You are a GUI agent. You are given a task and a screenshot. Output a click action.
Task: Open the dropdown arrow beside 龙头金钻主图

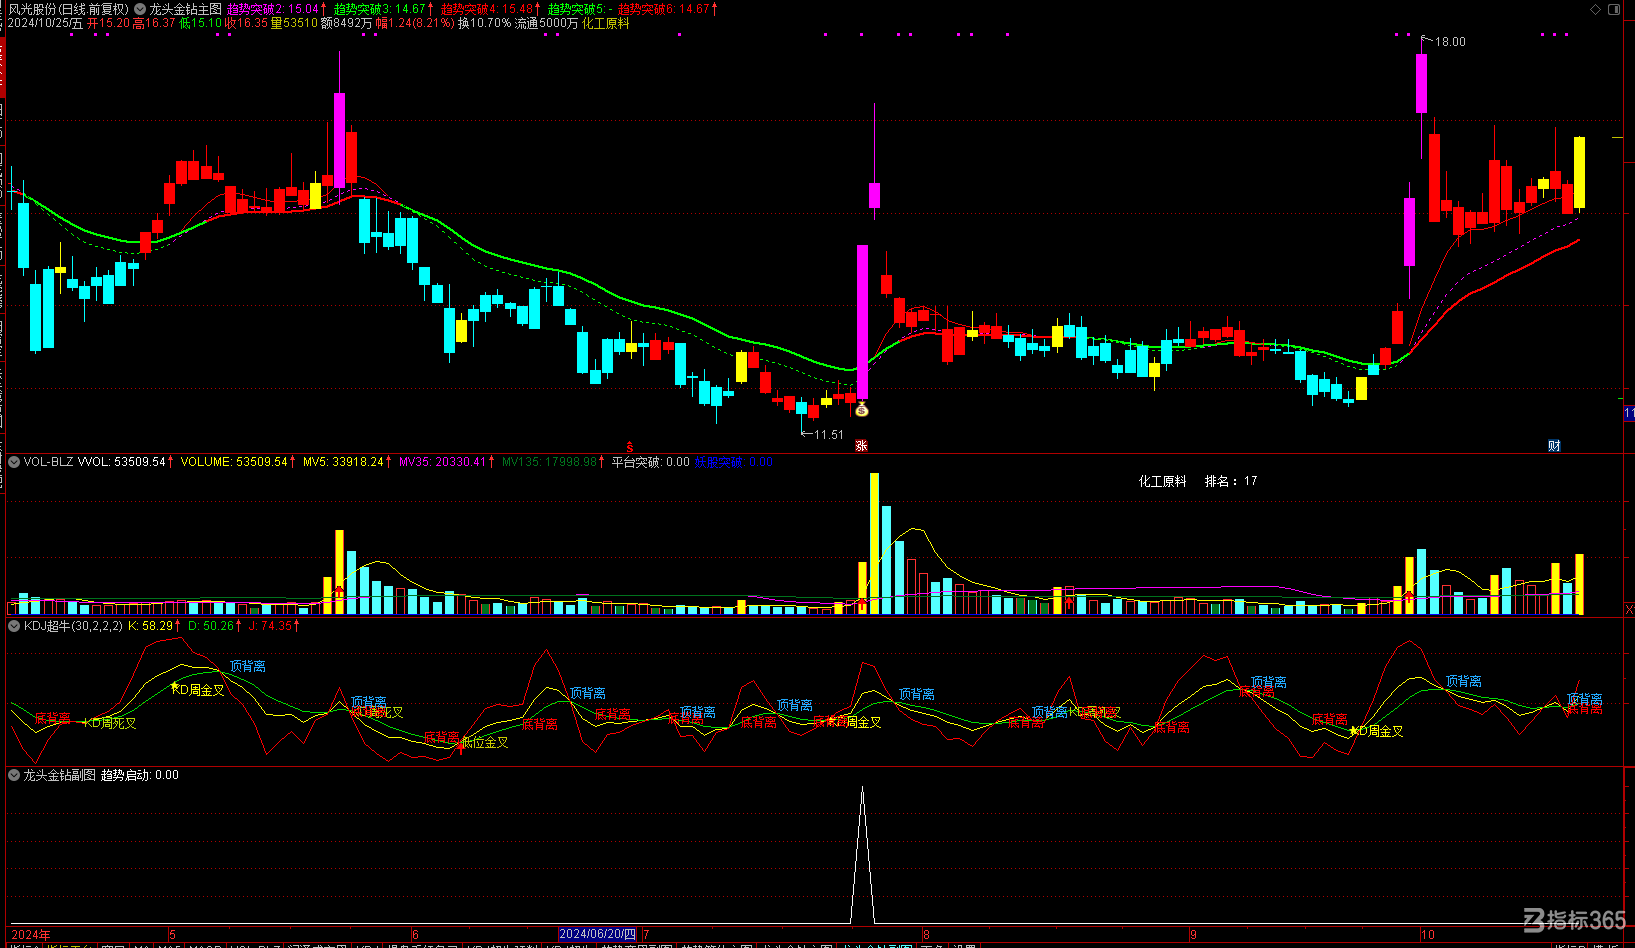[140, 9]
